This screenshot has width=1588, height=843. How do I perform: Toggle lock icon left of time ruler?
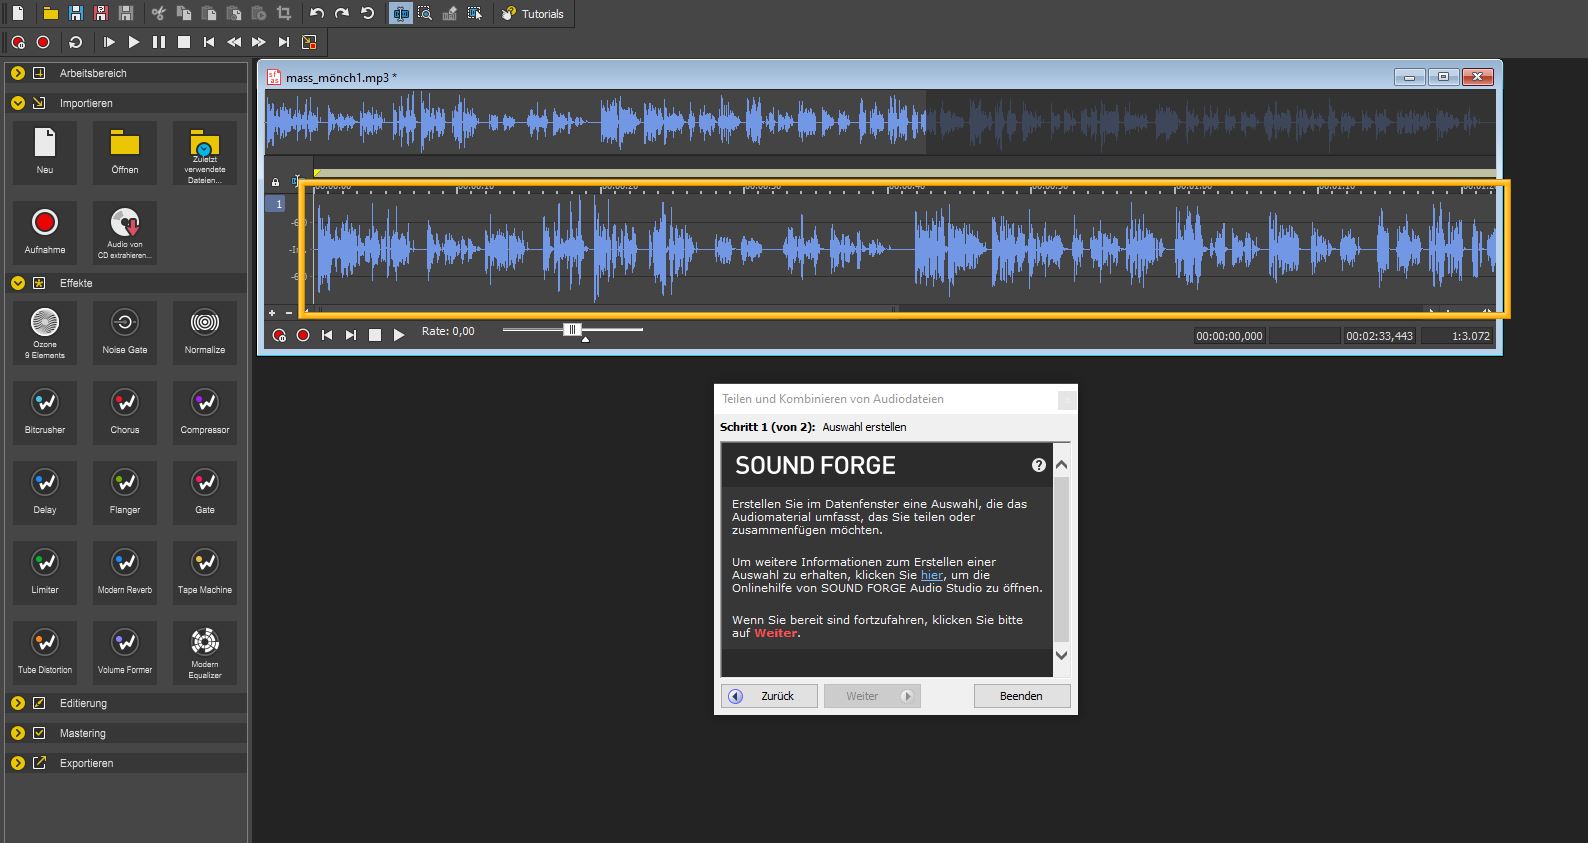pyautogui.click(x=276, y=182)
